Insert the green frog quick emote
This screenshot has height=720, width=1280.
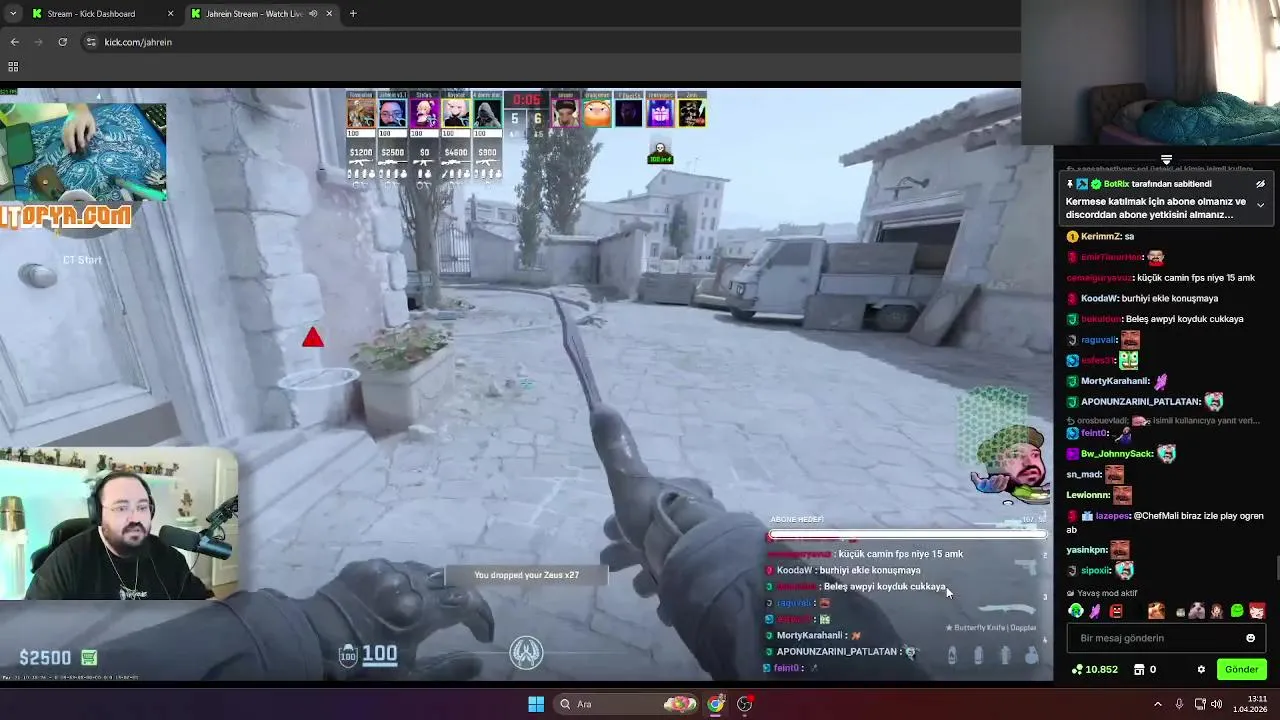[x=1237, y=611]
